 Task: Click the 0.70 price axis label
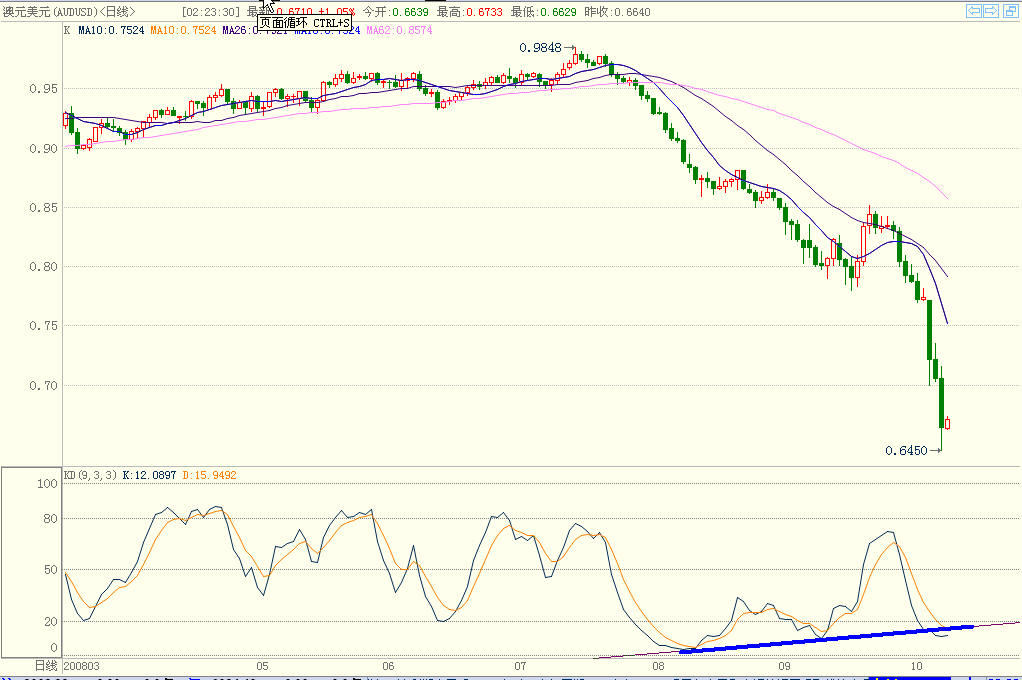44,386
